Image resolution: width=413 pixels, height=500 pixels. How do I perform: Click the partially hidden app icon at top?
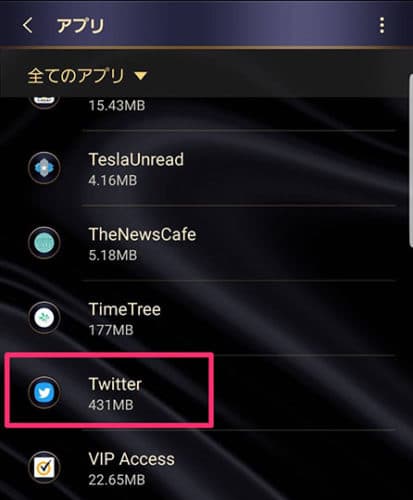pyautogui.click(x=44, y=102)
